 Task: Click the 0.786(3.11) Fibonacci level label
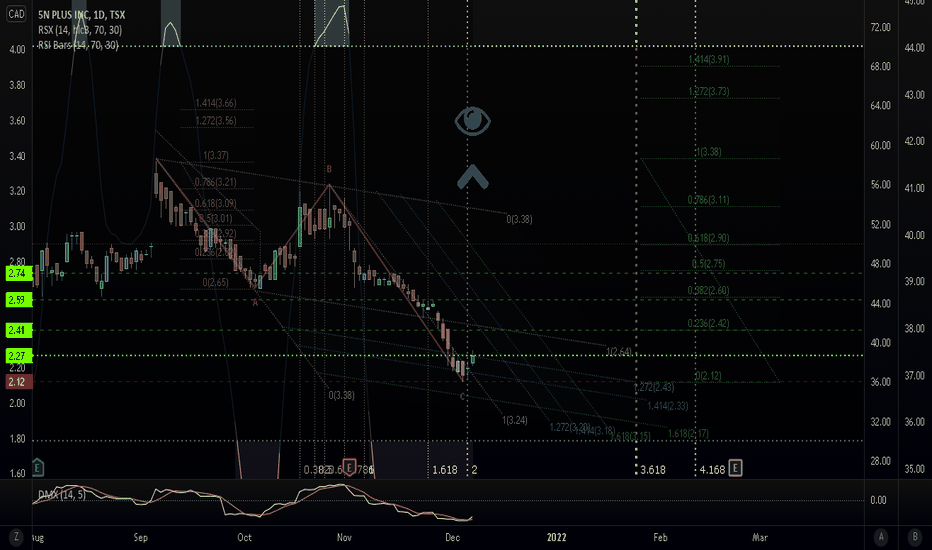pos(709,200)
